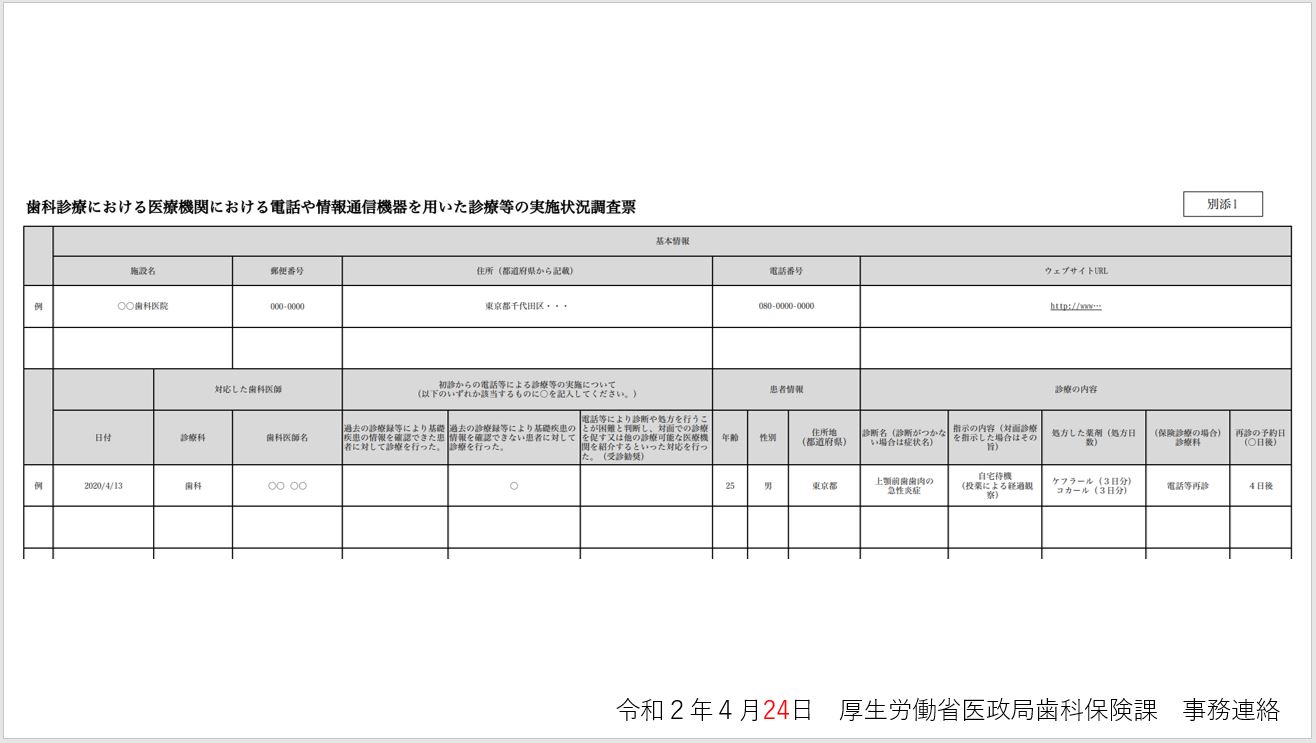This screenshot has width=1316, height=743.
Task: Select the ウェブサイトURL column header
Action: pyautogui.click(x=1076, y=271)
